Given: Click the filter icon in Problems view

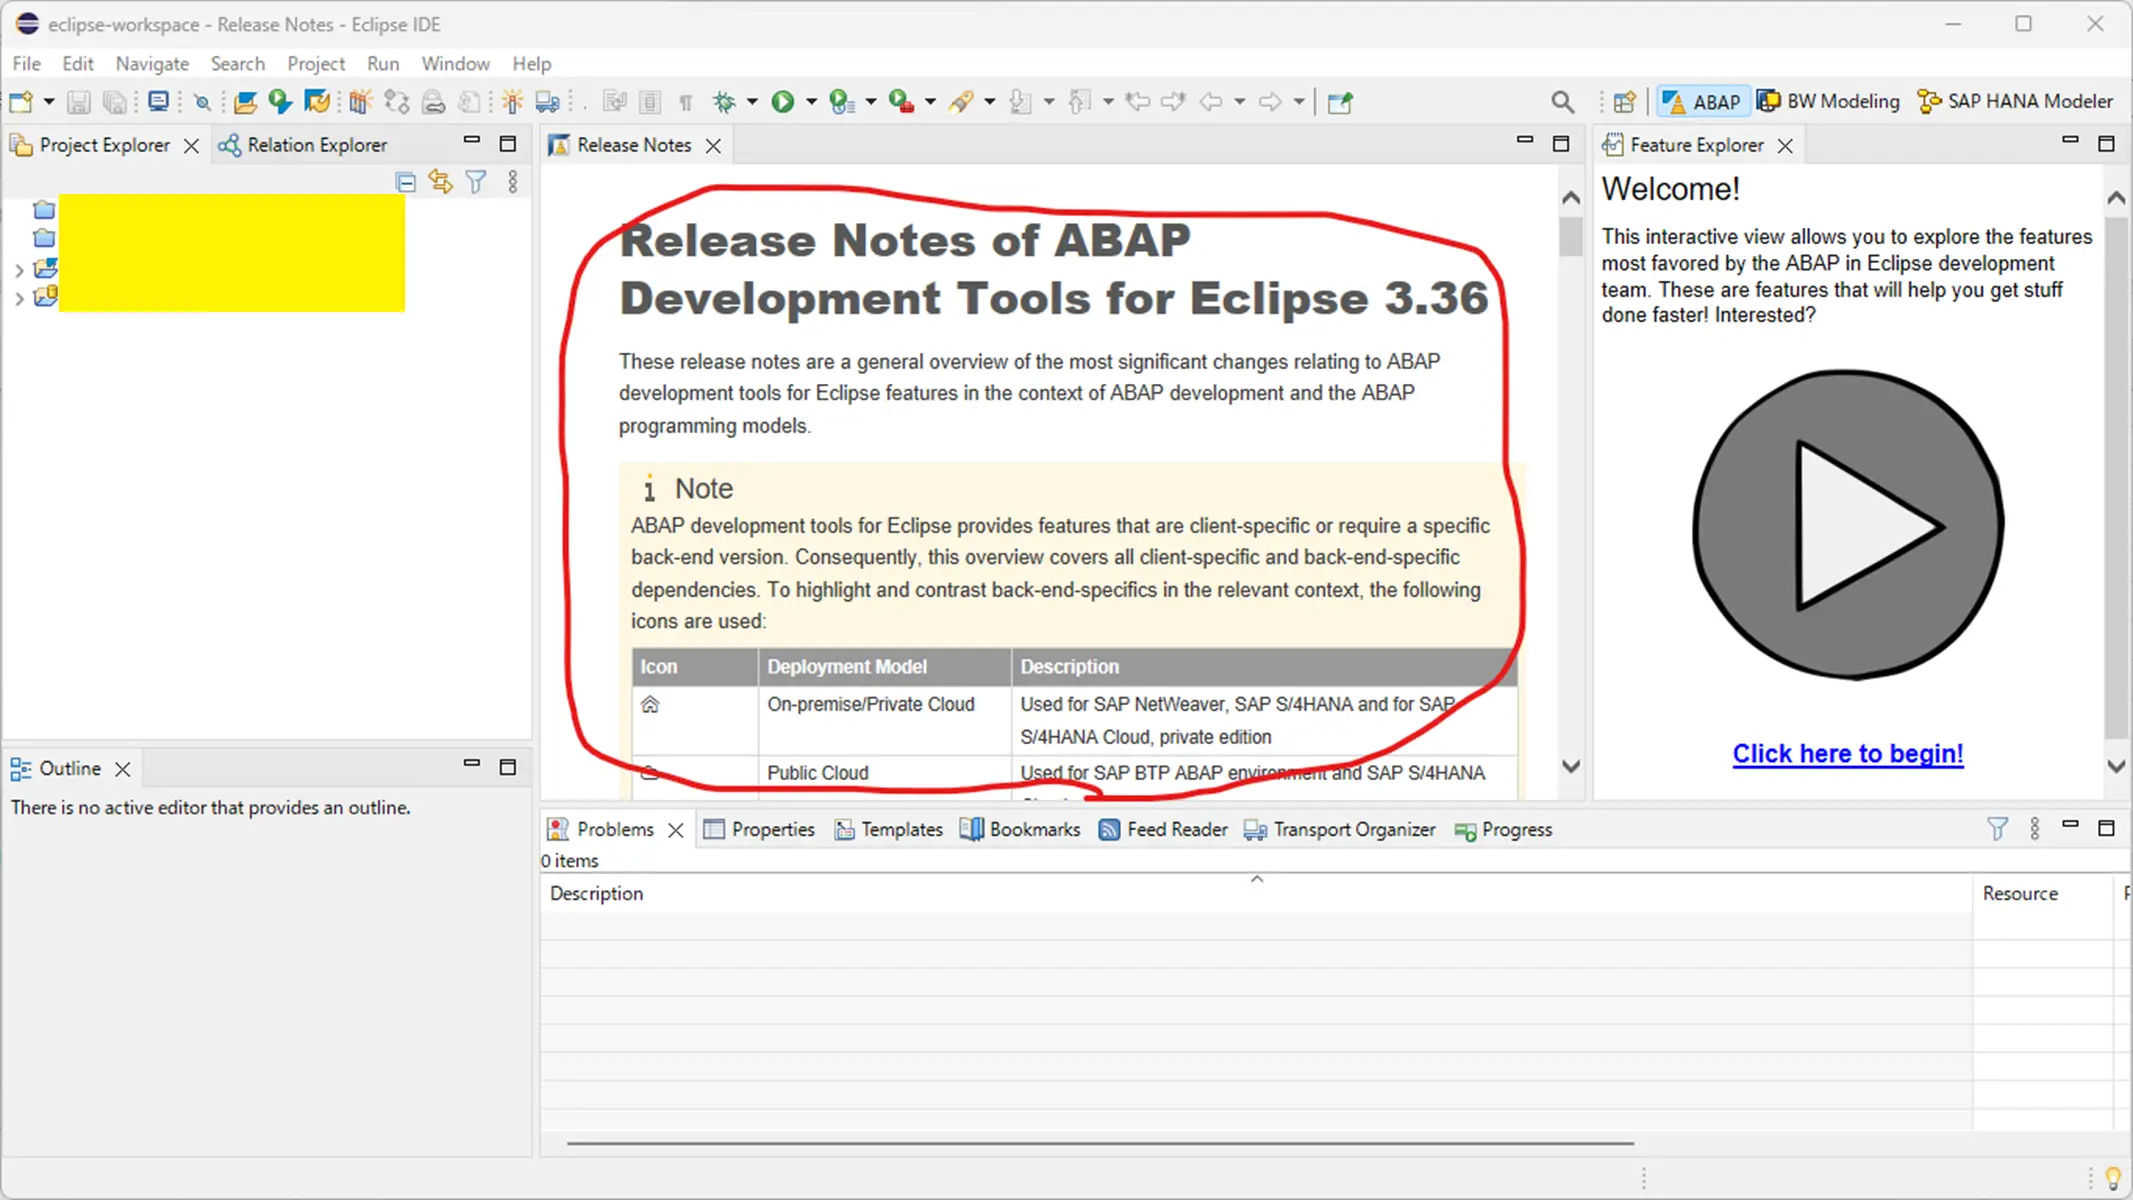Looking at the screenshot, I should 1997,829.
